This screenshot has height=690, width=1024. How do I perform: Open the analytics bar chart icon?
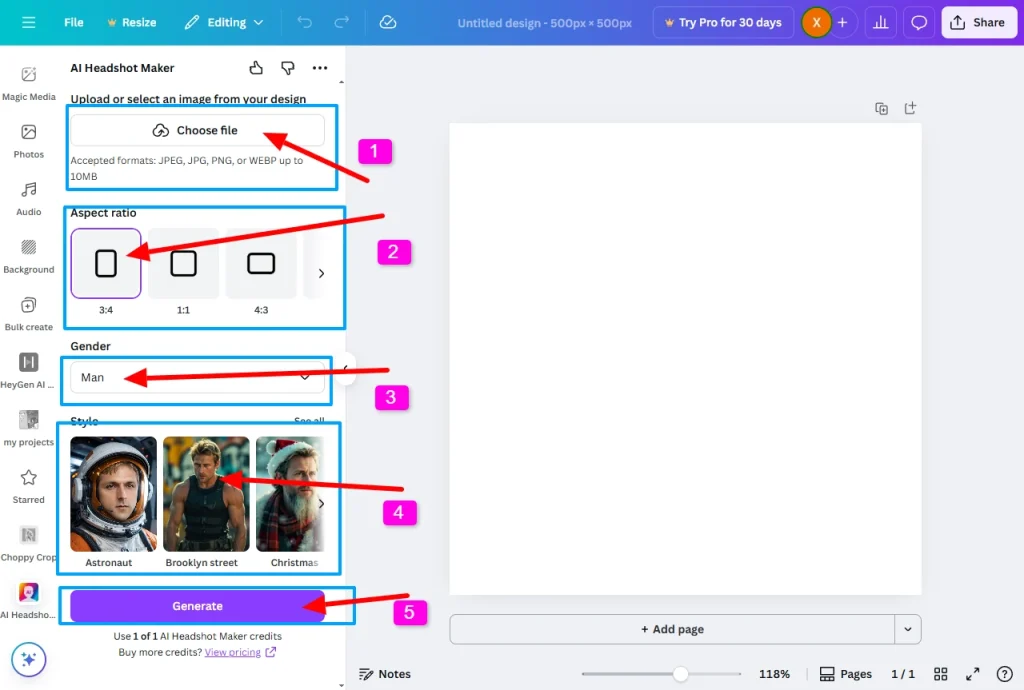[880, 22]
